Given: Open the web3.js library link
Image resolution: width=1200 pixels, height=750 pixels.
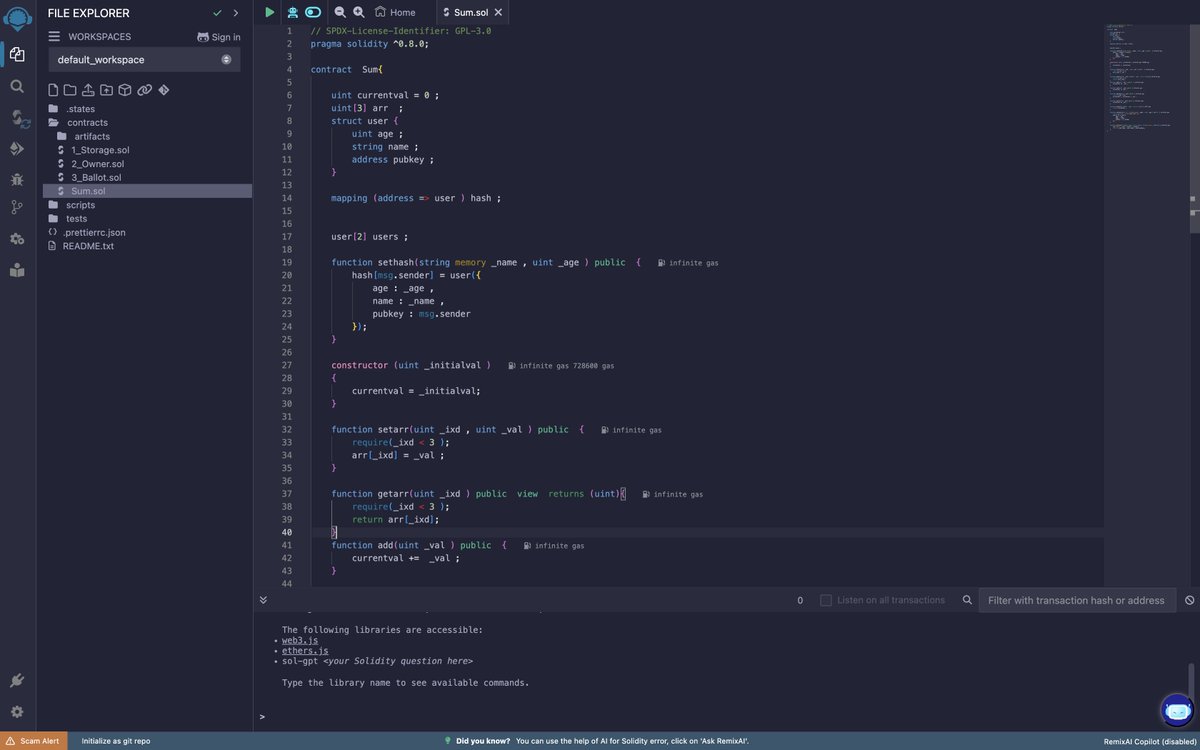Looking at the screenshot, I should (x=300, y=640).
